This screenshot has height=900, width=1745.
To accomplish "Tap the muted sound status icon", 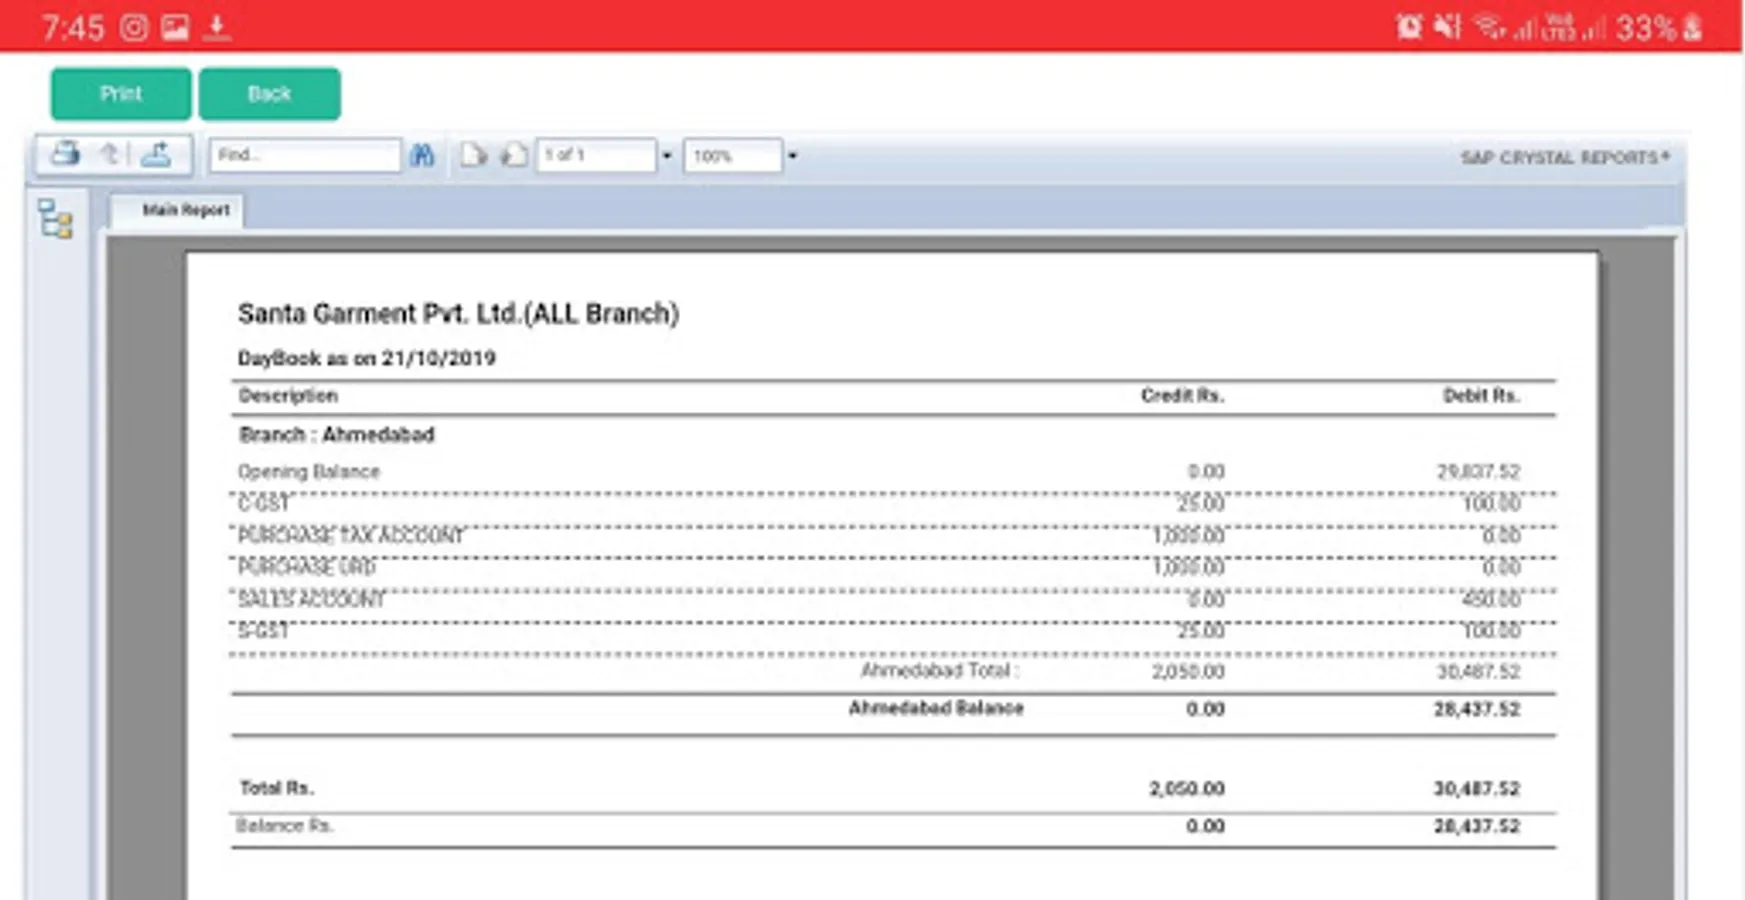I will click(x=1447, y=26).
